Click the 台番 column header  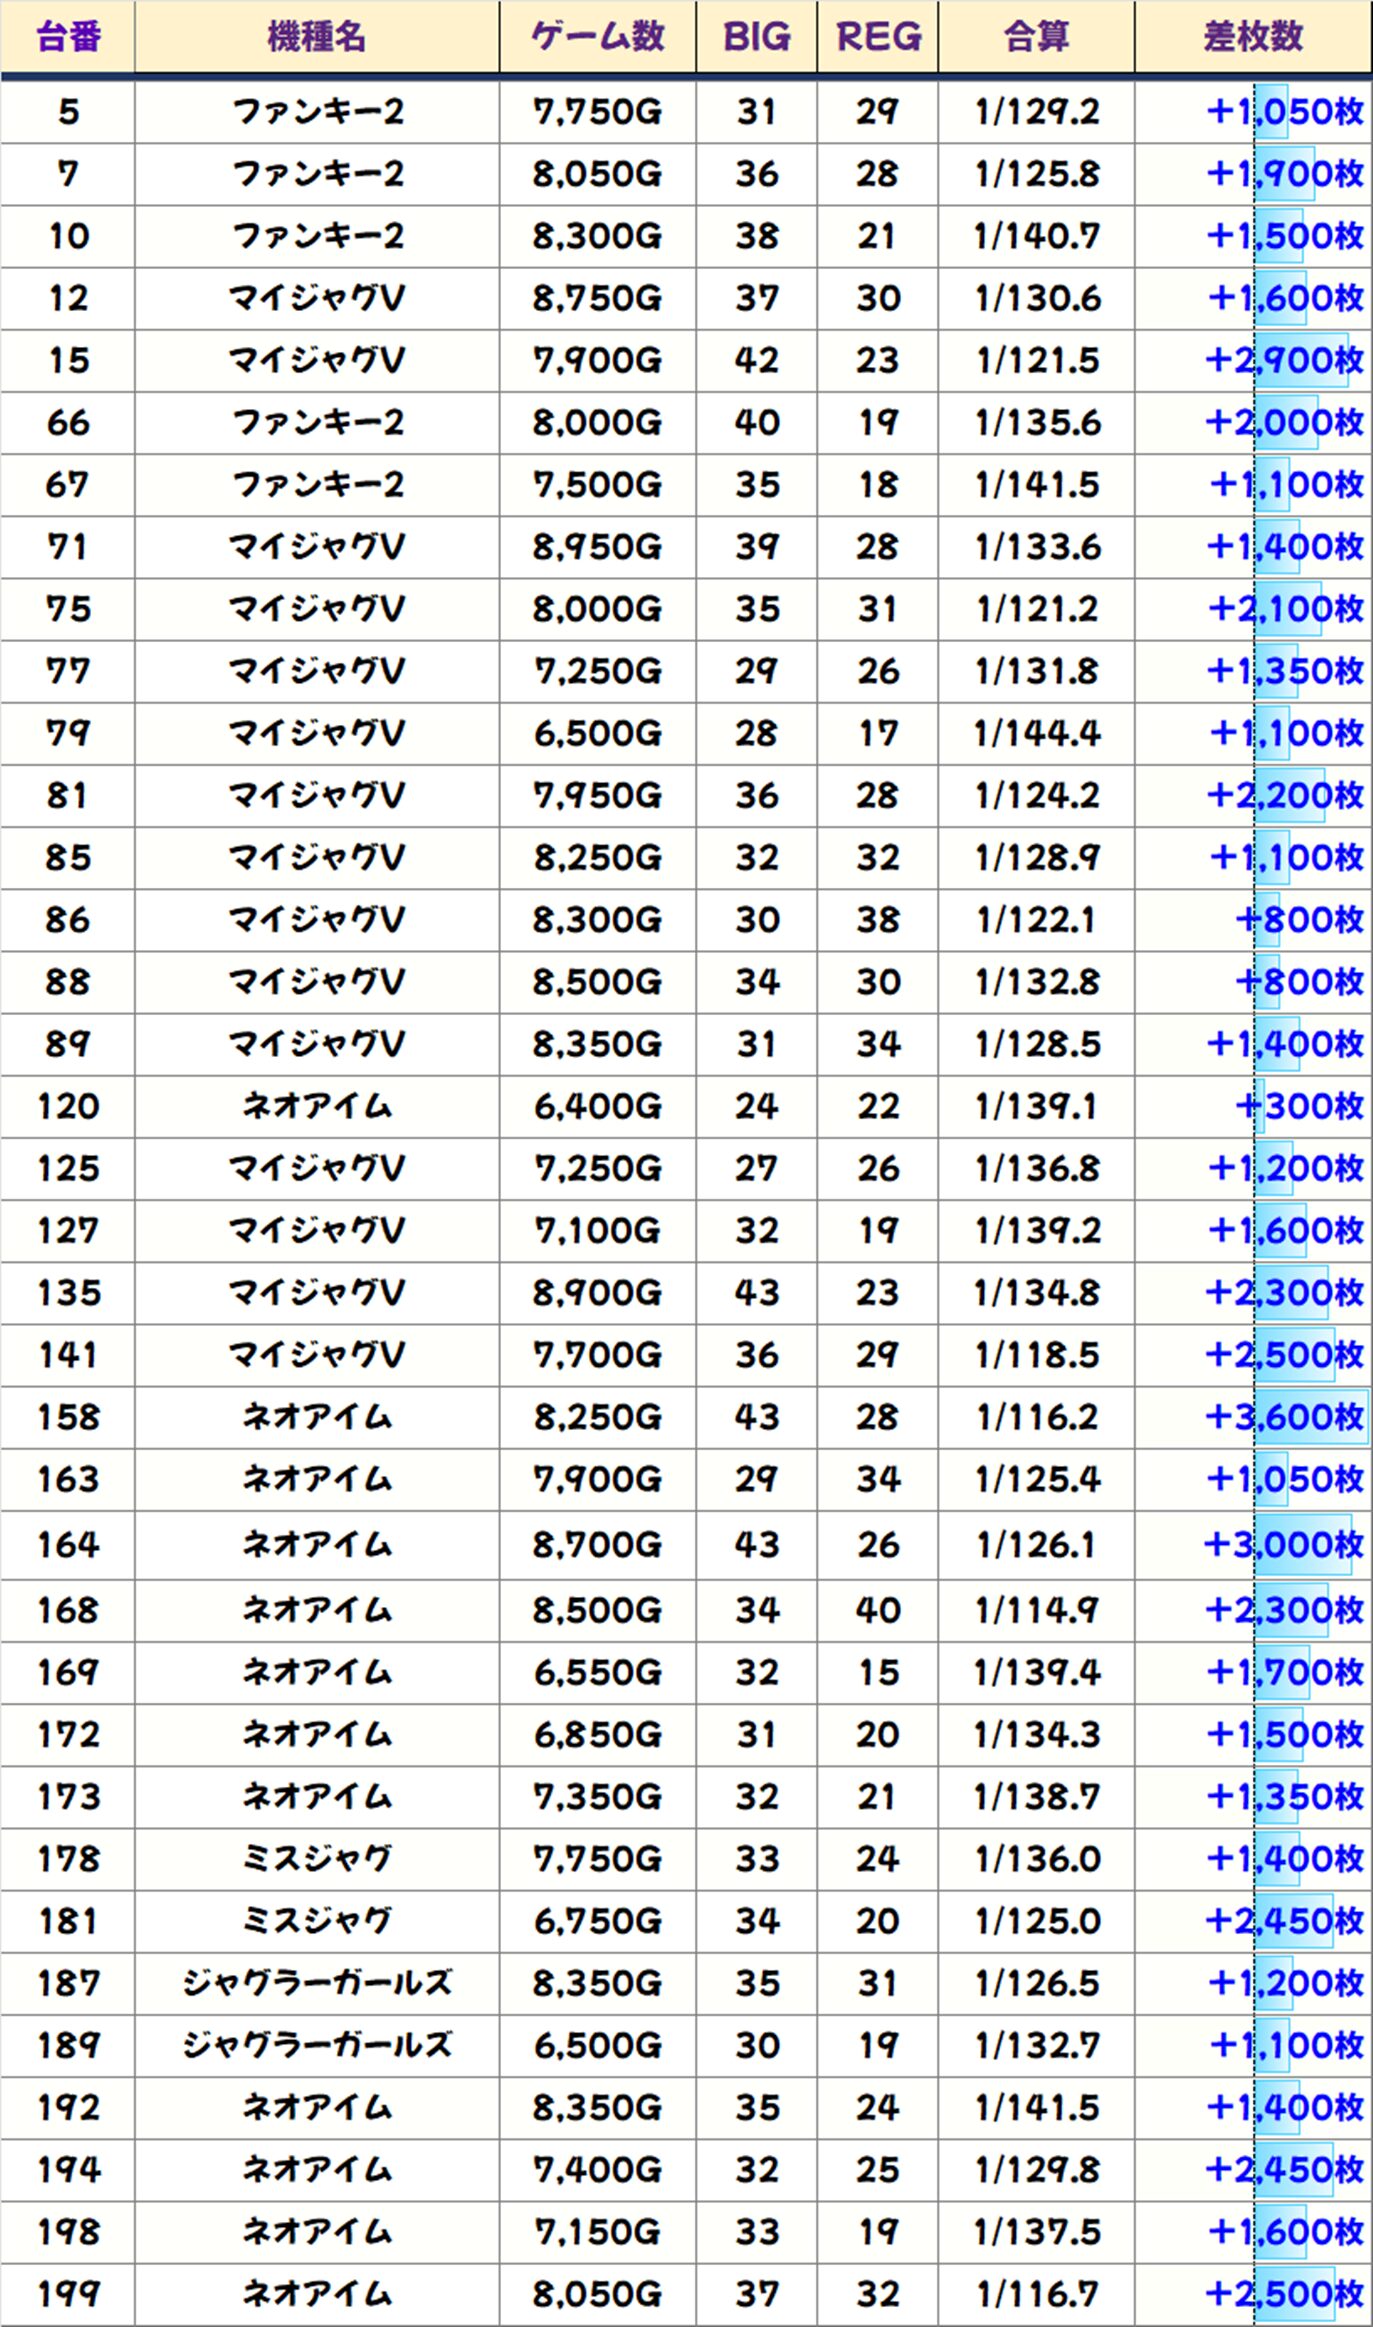(x=68, y=37)
